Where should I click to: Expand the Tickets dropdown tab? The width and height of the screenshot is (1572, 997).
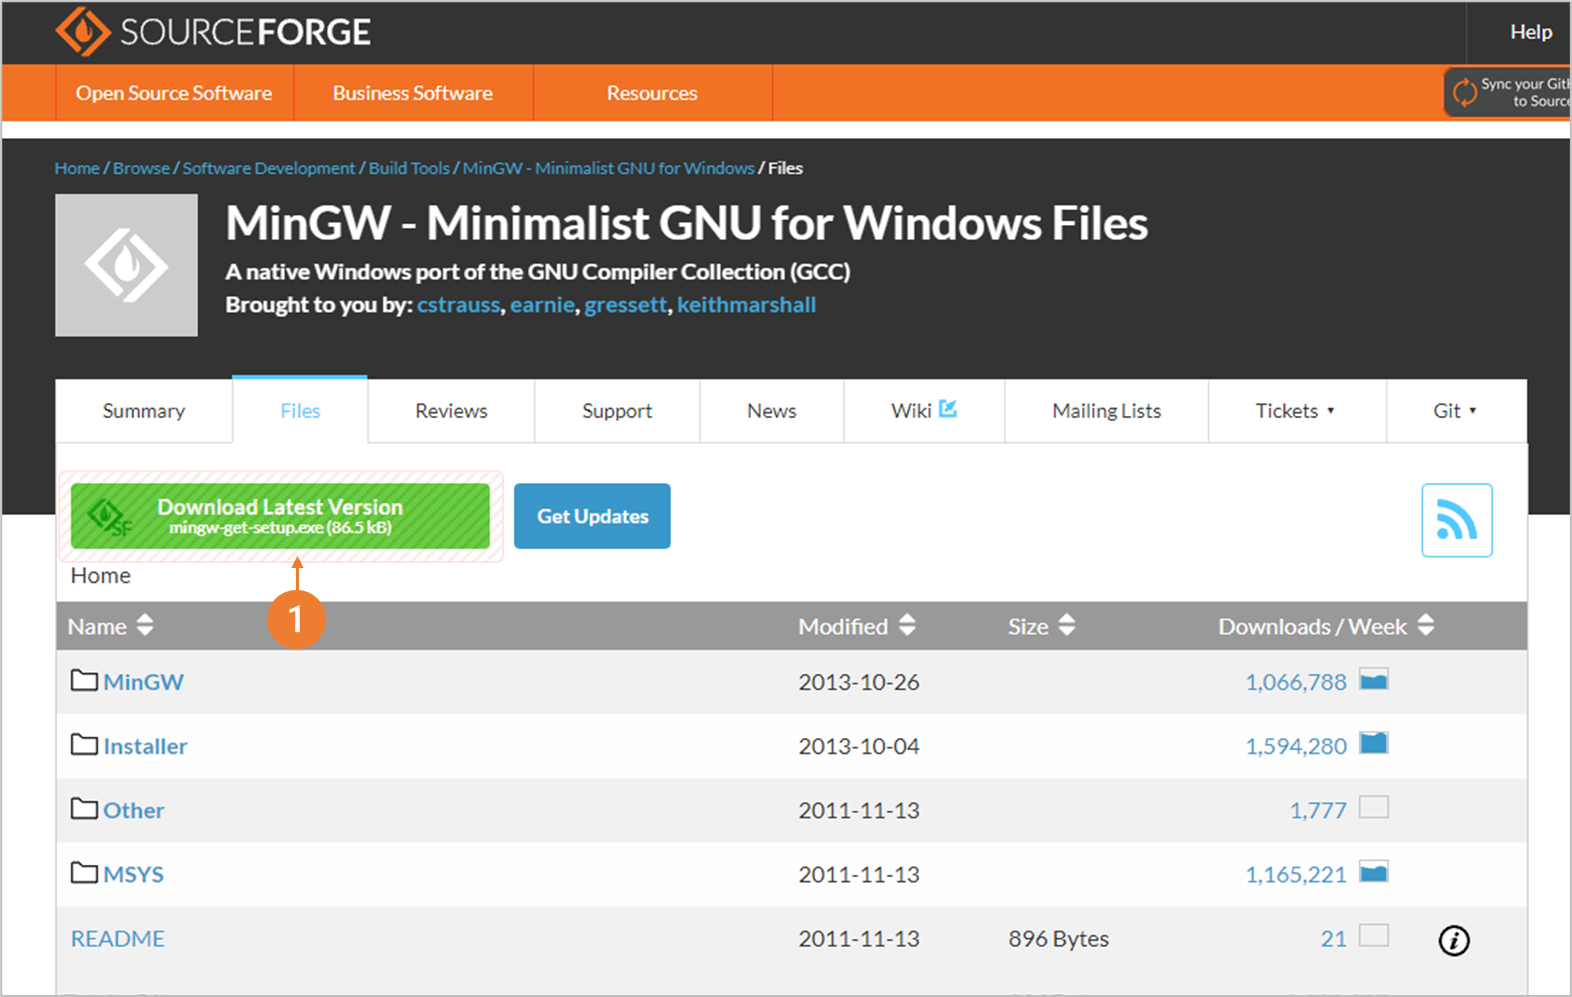coord(1296,411)
